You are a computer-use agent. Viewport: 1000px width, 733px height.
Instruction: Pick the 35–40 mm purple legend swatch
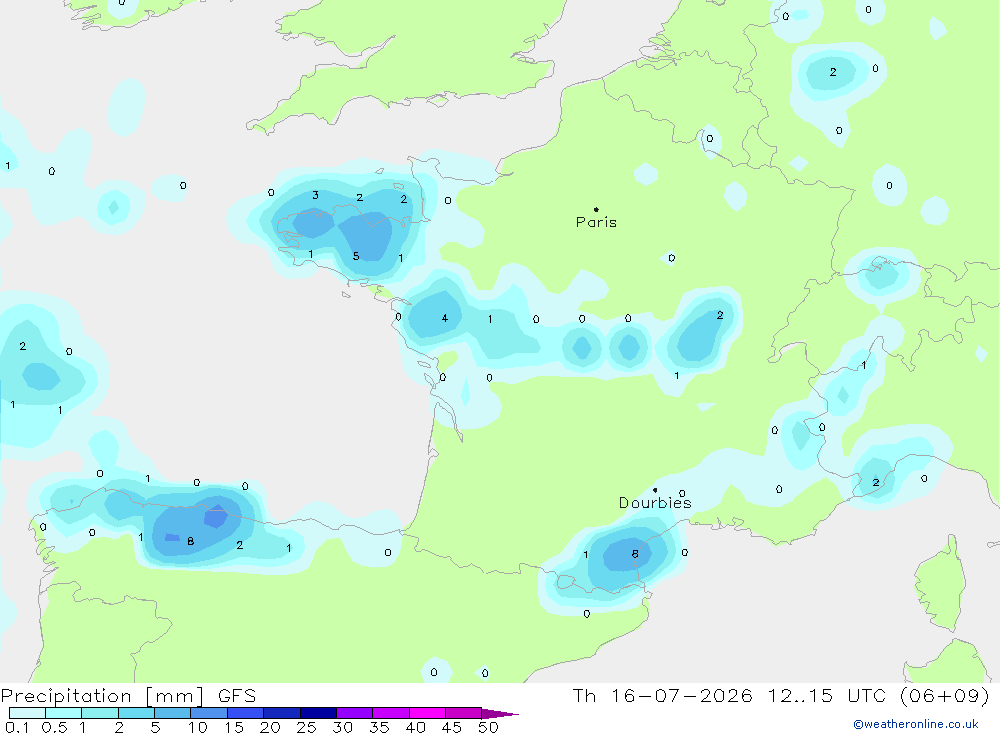coord(391,713)
